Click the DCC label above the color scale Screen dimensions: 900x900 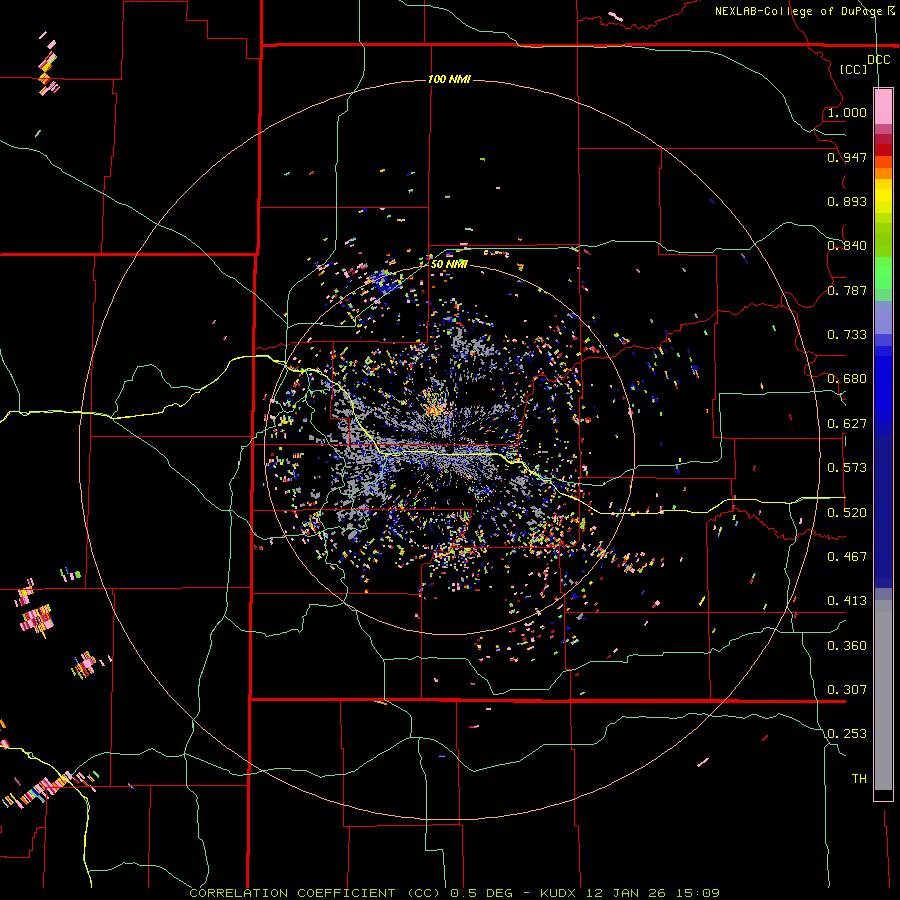[x=878, y=60]
